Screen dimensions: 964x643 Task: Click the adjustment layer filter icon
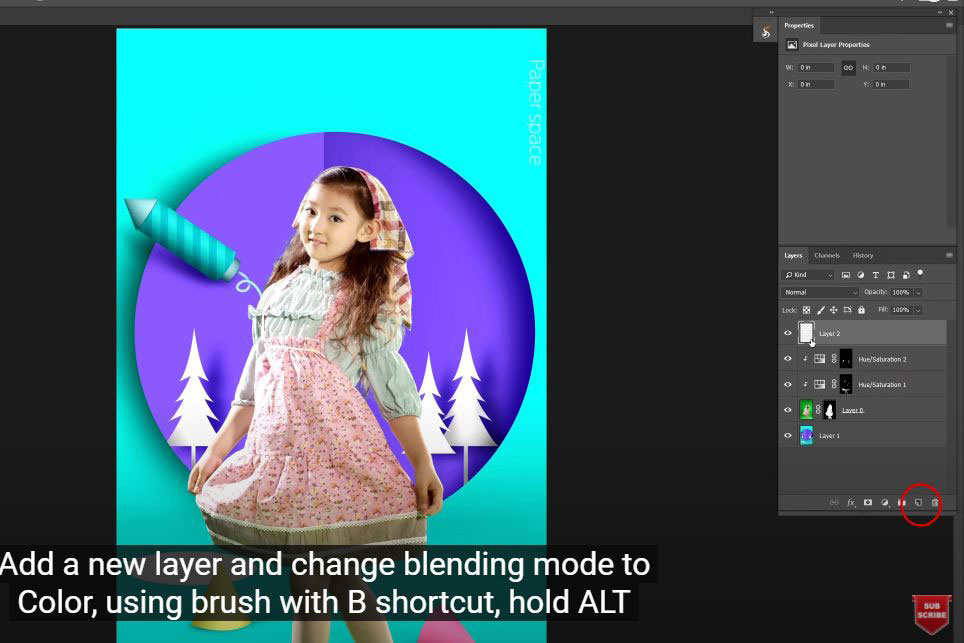[861, 275]
